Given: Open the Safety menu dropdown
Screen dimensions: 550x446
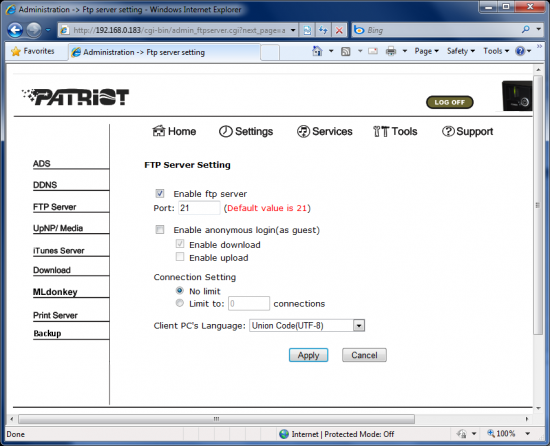Looking at the screenshot, I should tap(461, 51).
